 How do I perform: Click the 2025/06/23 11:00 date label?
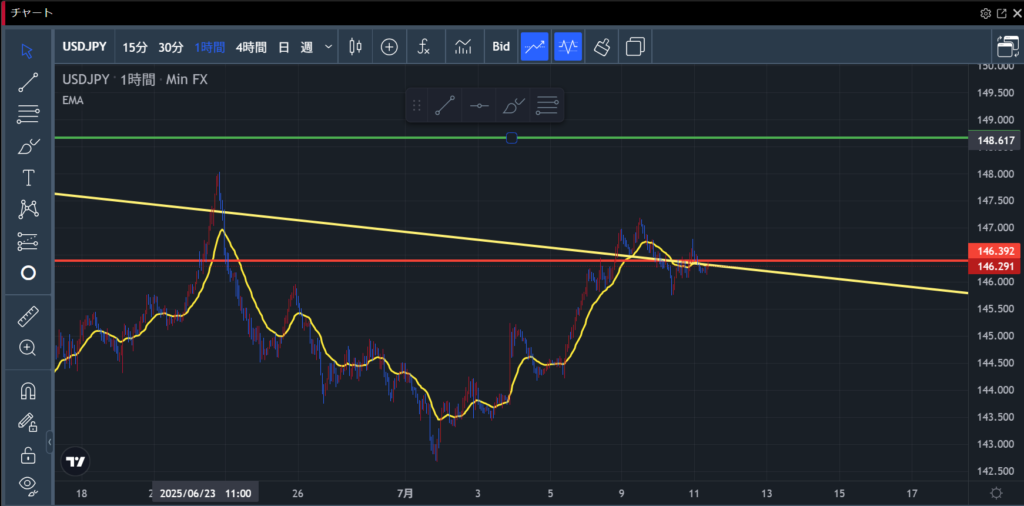click(x=206, y=493)
